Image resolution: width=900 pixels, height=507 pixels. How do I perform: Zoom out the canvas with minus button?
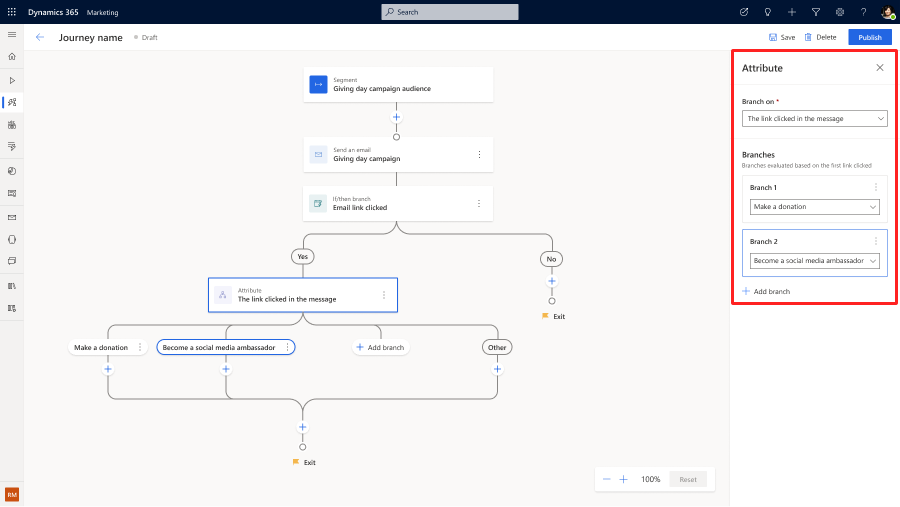(606, 479)
